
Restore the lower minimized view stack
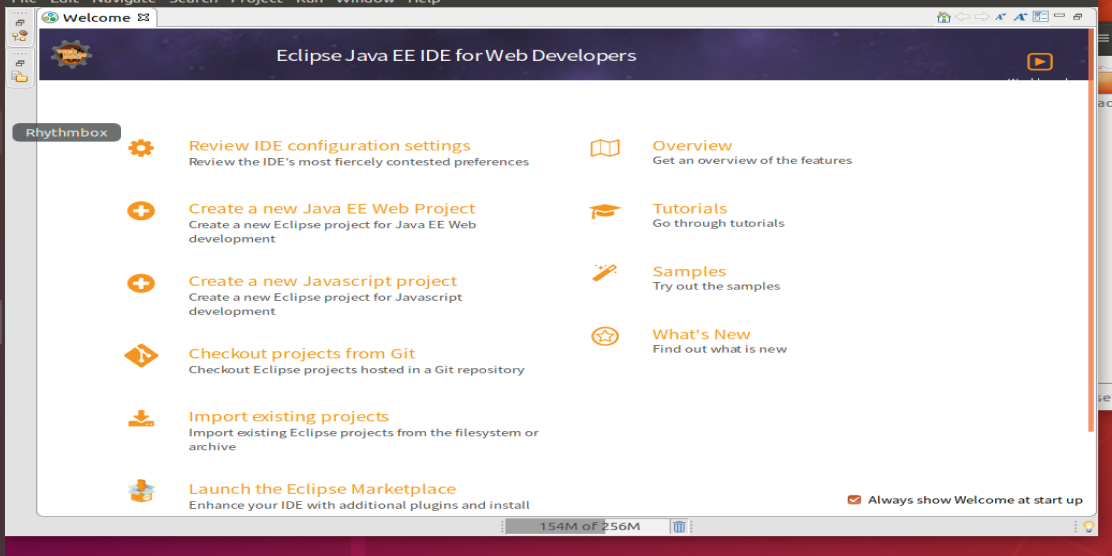pos(20,63)
